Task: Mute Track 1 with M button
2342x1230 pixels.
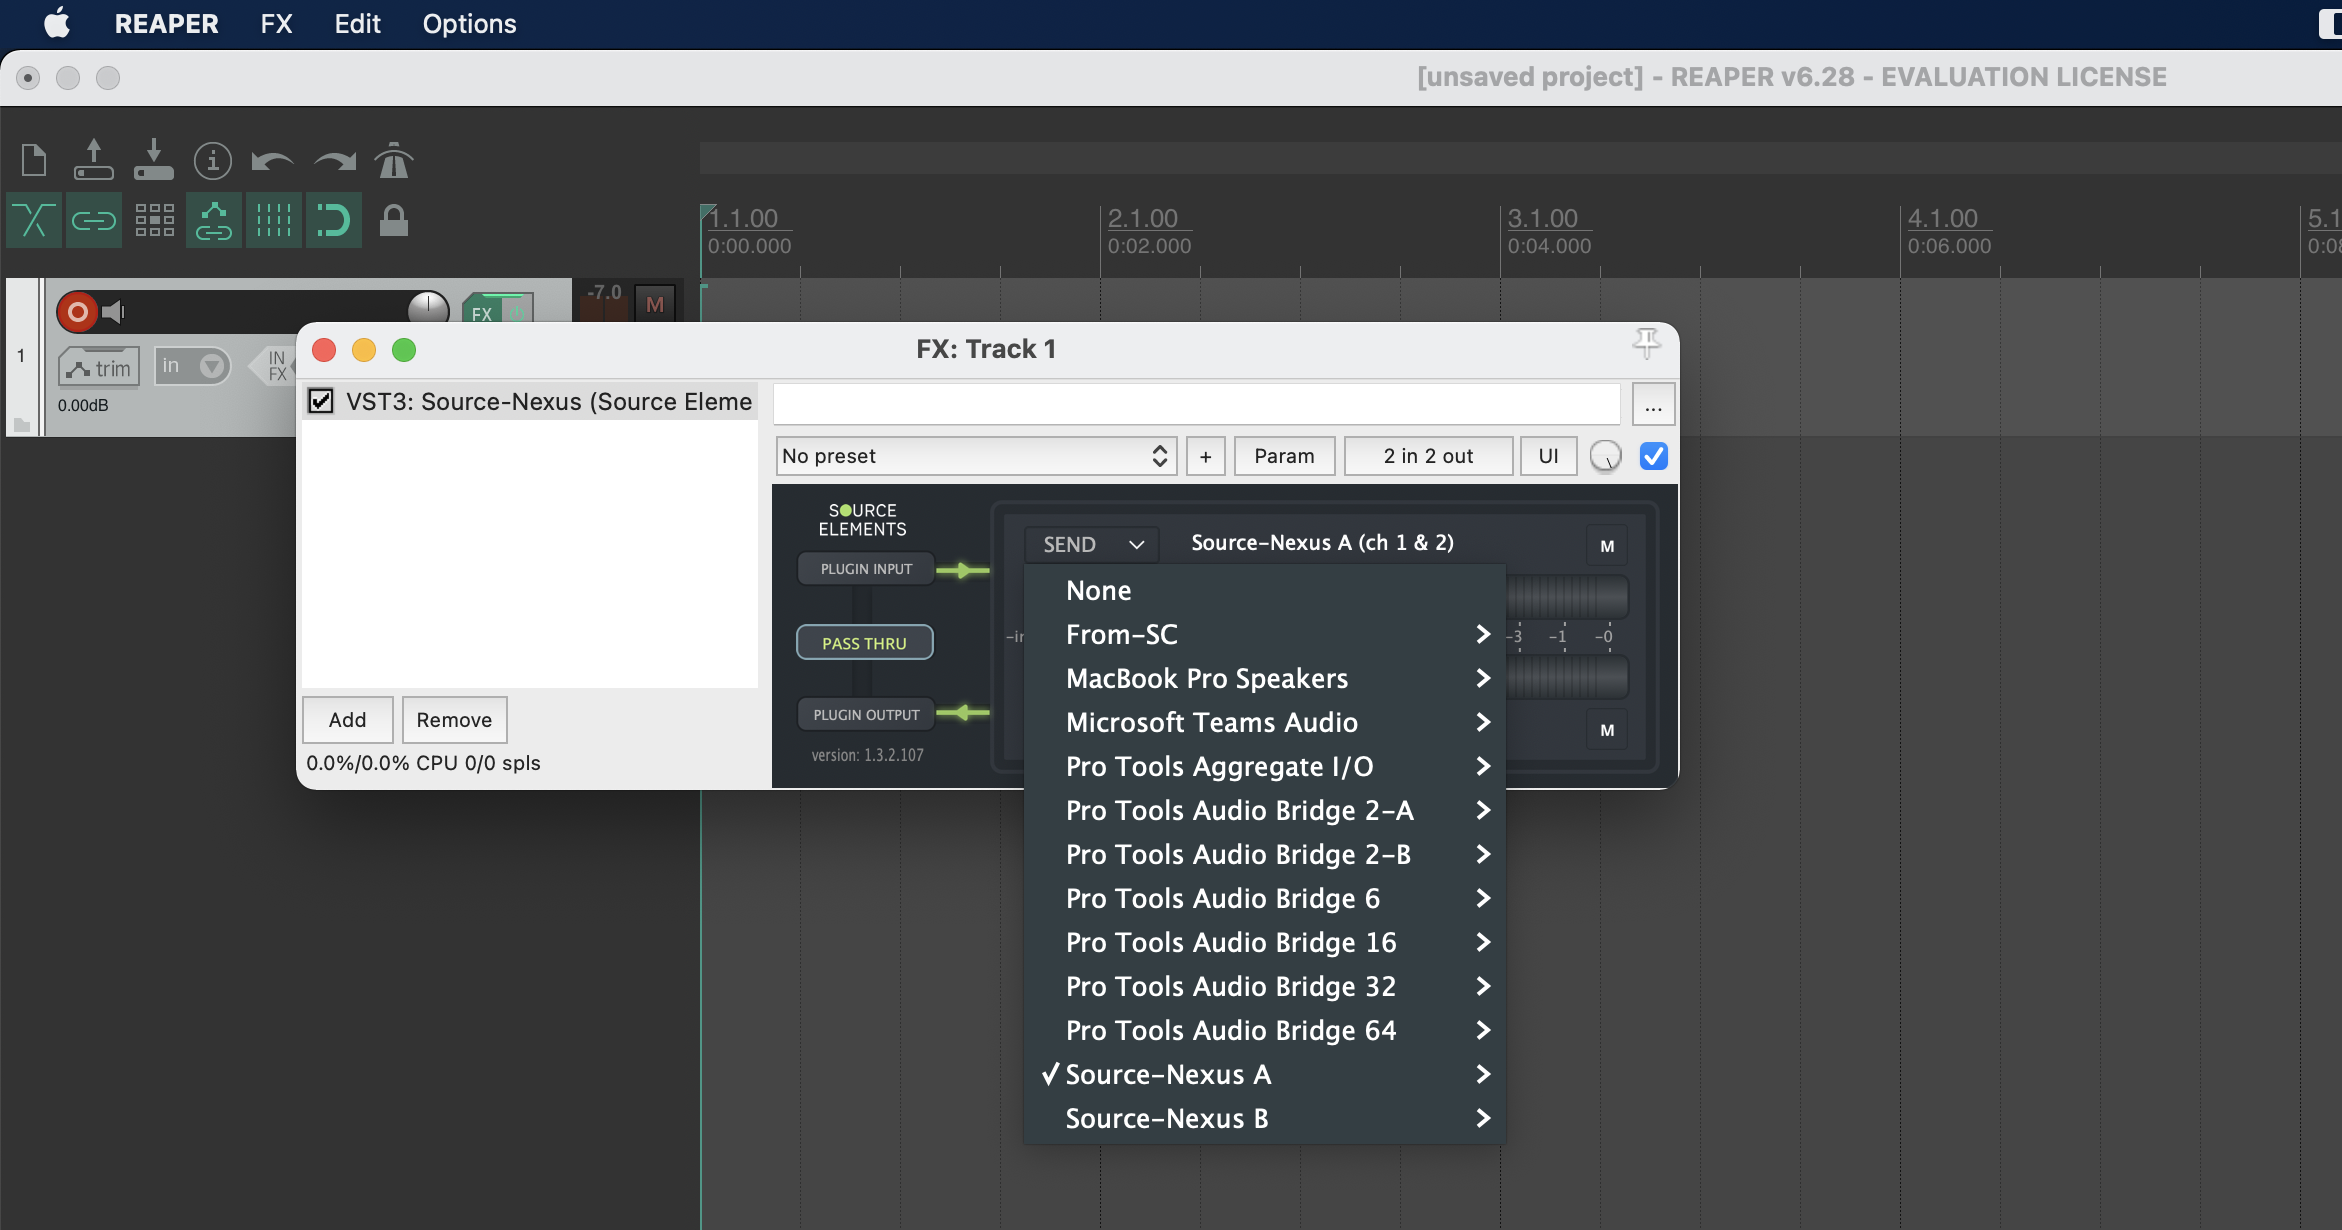Action: 655,304
